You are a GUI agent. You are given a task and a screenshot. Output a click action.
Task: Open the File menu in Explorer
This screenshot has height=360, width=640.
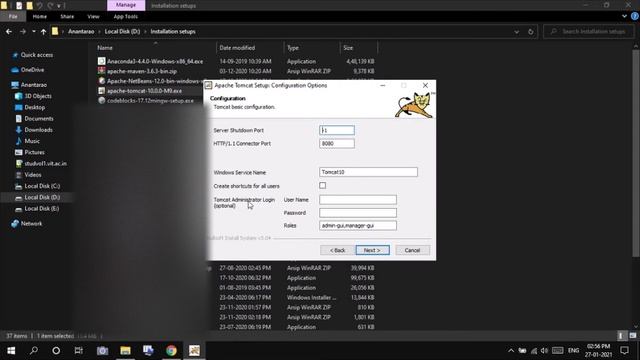click(13, 17)
